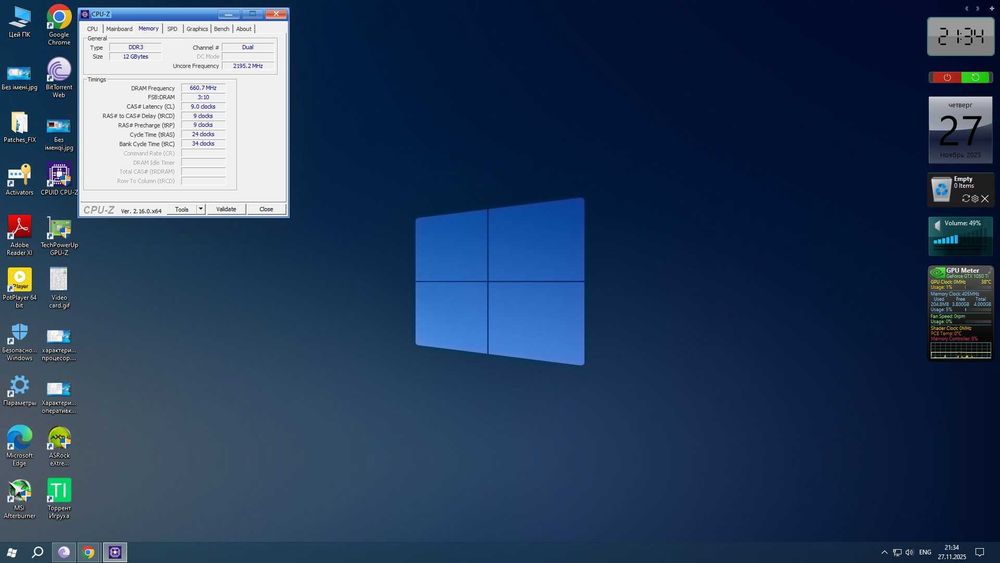
Task: Switch to Chrome in the taskbar
Action: coord(89,552)
